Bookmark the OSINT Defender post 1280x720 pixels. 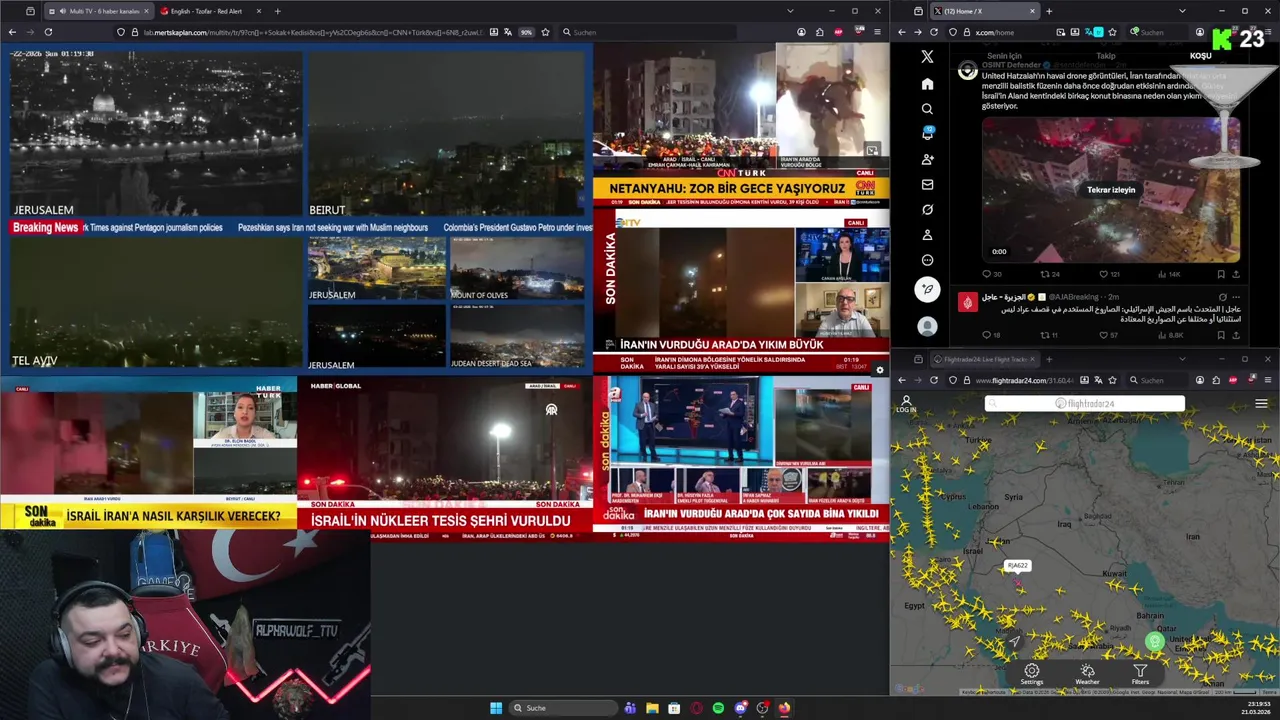coord(1220,274)
